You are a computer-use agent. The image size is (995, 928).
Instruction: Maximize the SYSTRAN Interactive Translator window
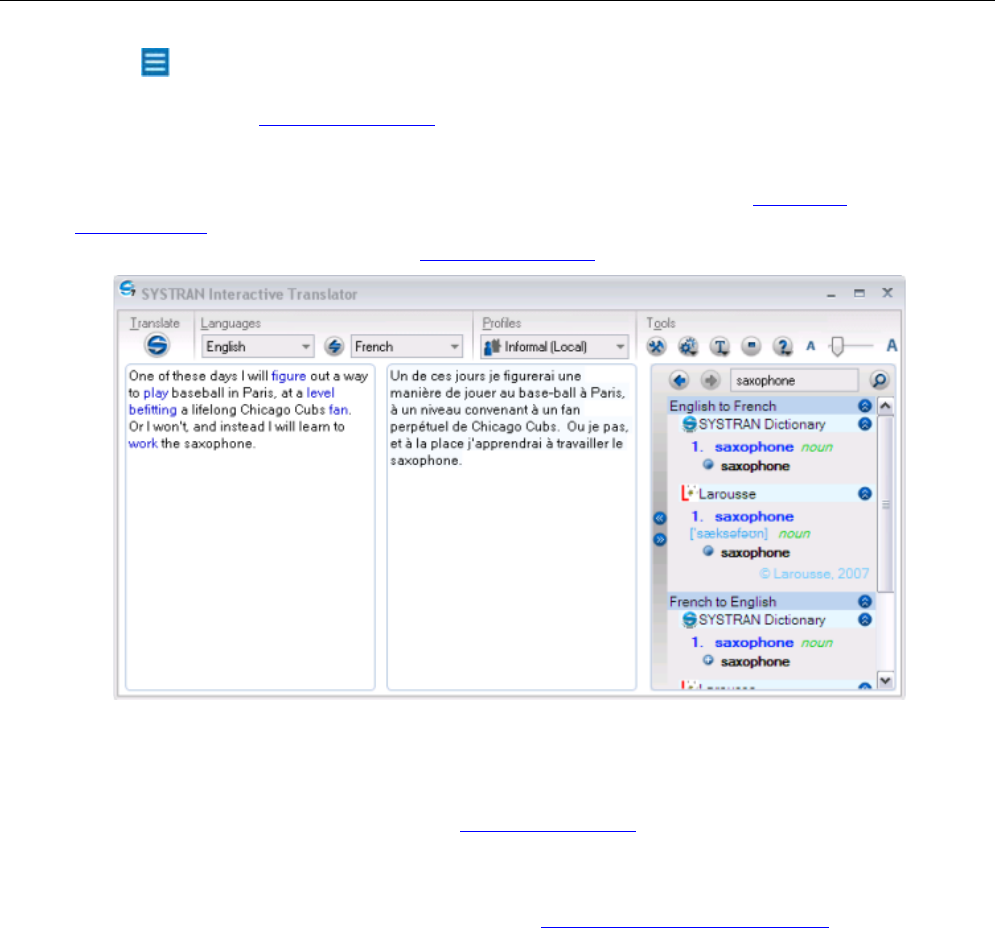859,293
